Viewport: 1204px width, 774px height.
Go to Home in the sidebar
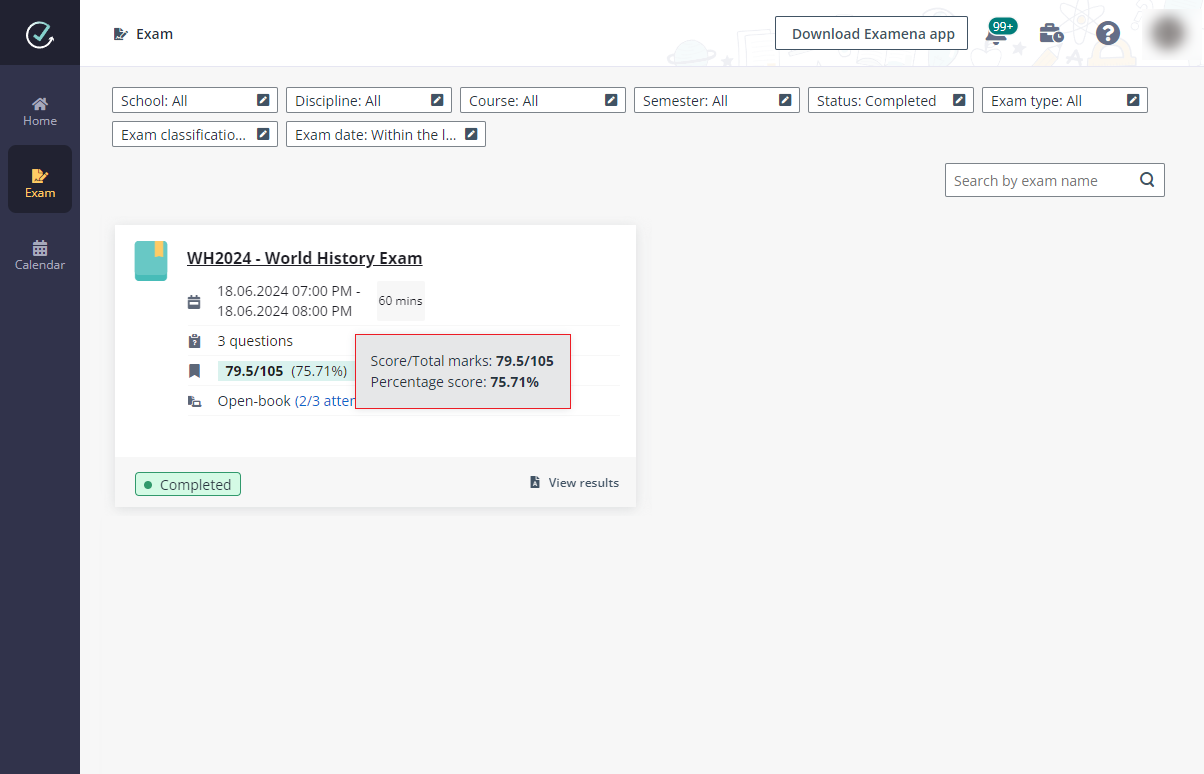pos(40,111)
